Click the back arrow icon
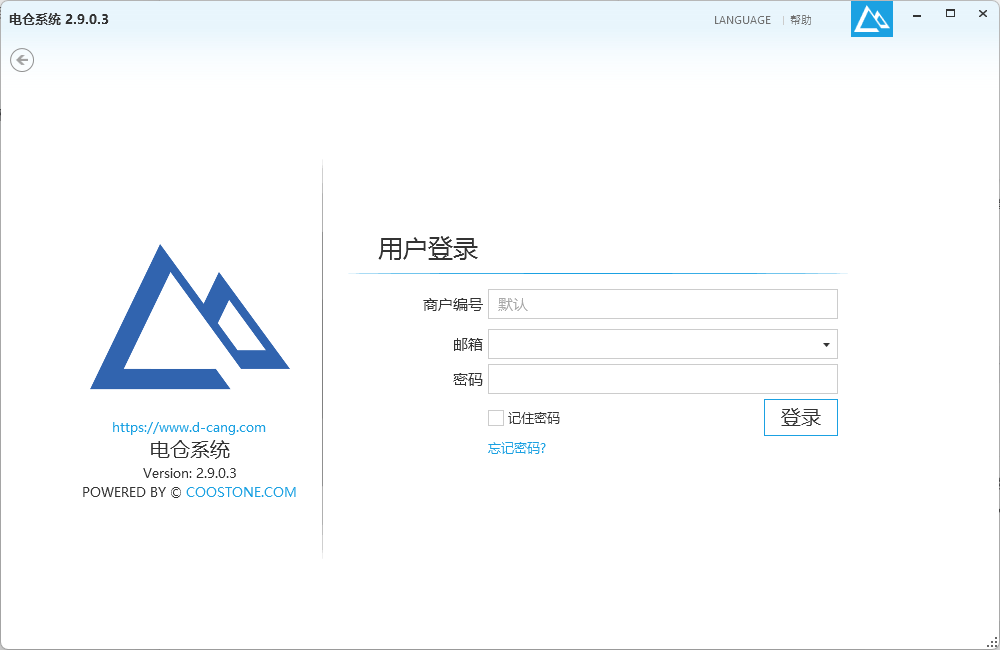Image resolution: width=1000 pixels, height=650 pixels. (22, 61)
